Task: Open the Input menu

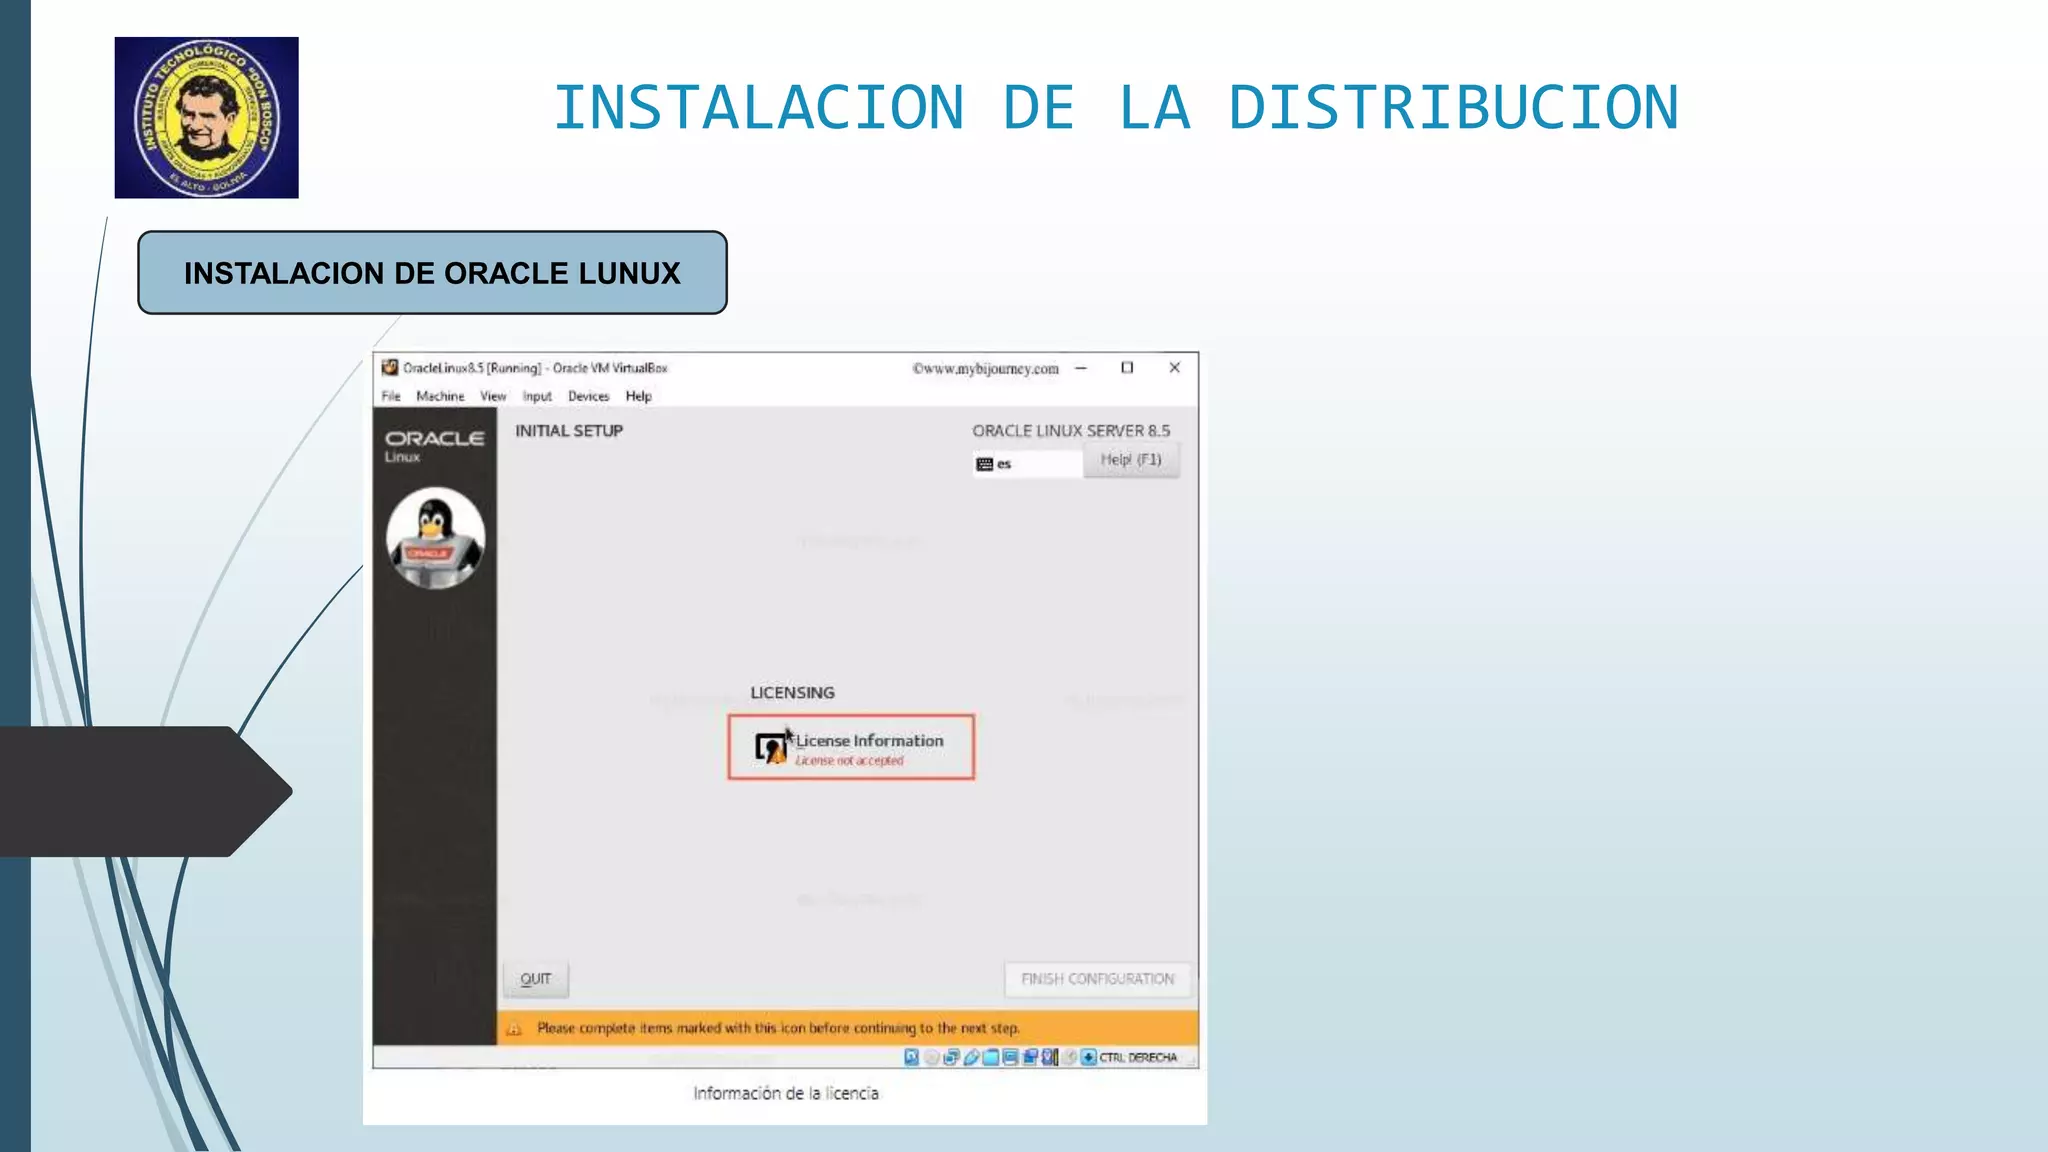Action: 537,396
